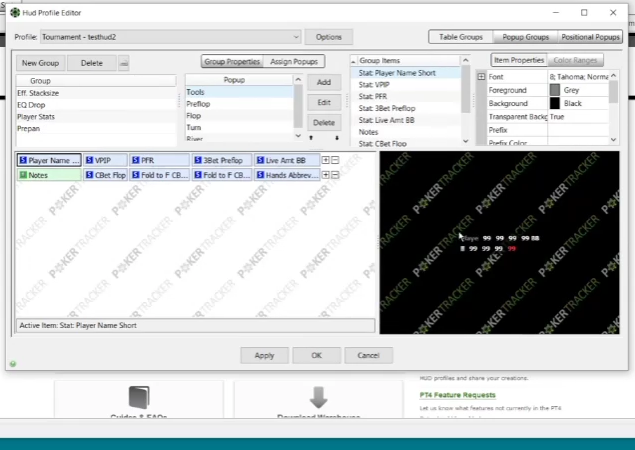635x450 pixels.
Task: Click the Options button
Action: click(328, 37)
